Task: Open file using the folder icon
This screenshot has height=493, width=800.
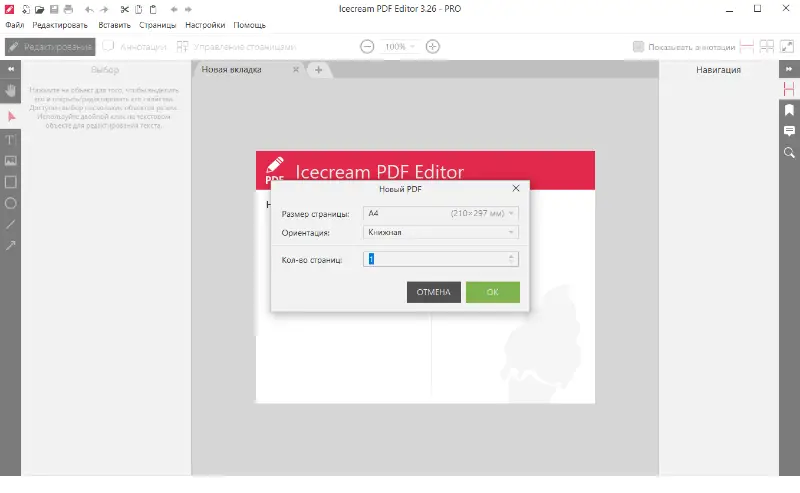Action: 39,9
